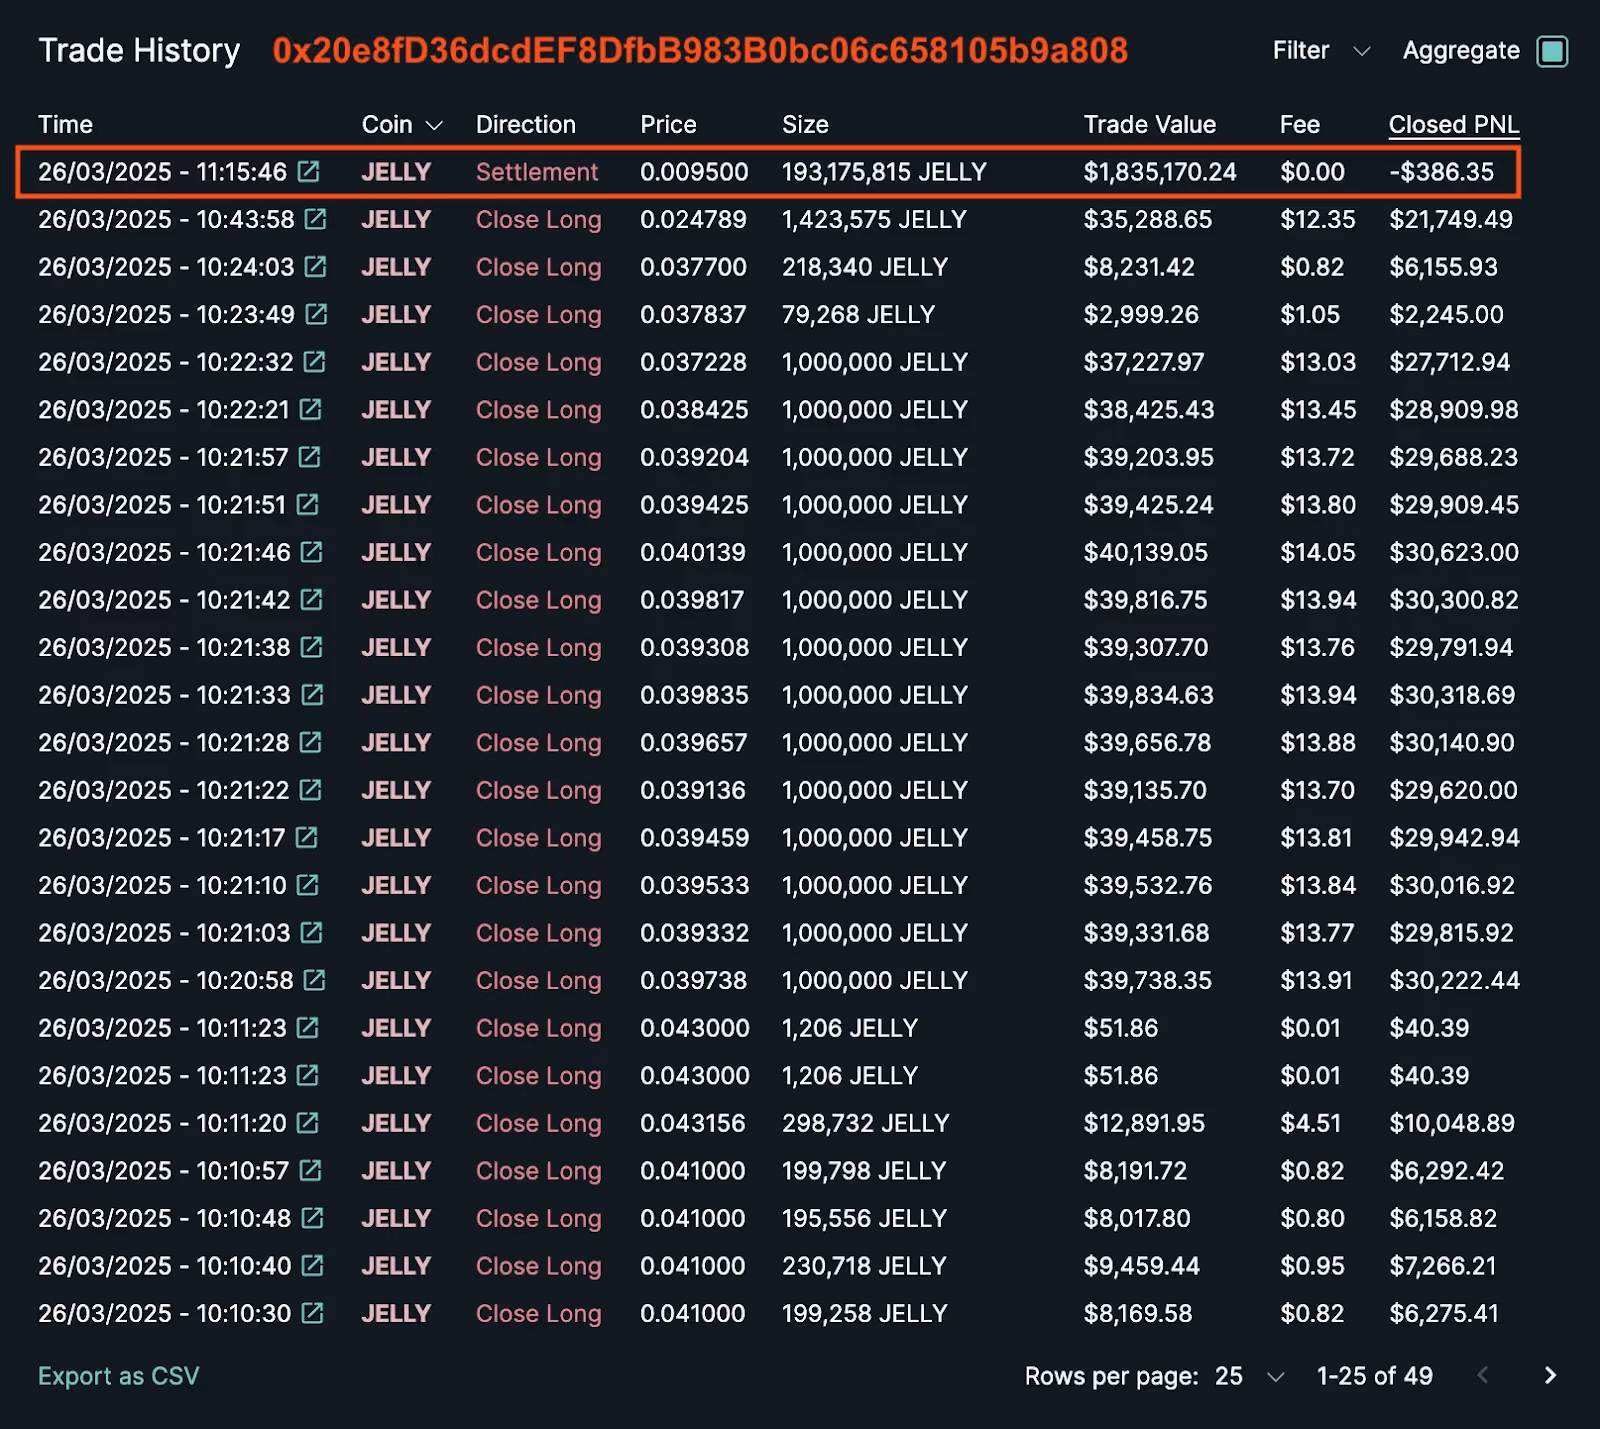Open the Filter dropdown
Image resolution: width=1600 pixels, height=1429 pixels.
(x=1320, y=51)
